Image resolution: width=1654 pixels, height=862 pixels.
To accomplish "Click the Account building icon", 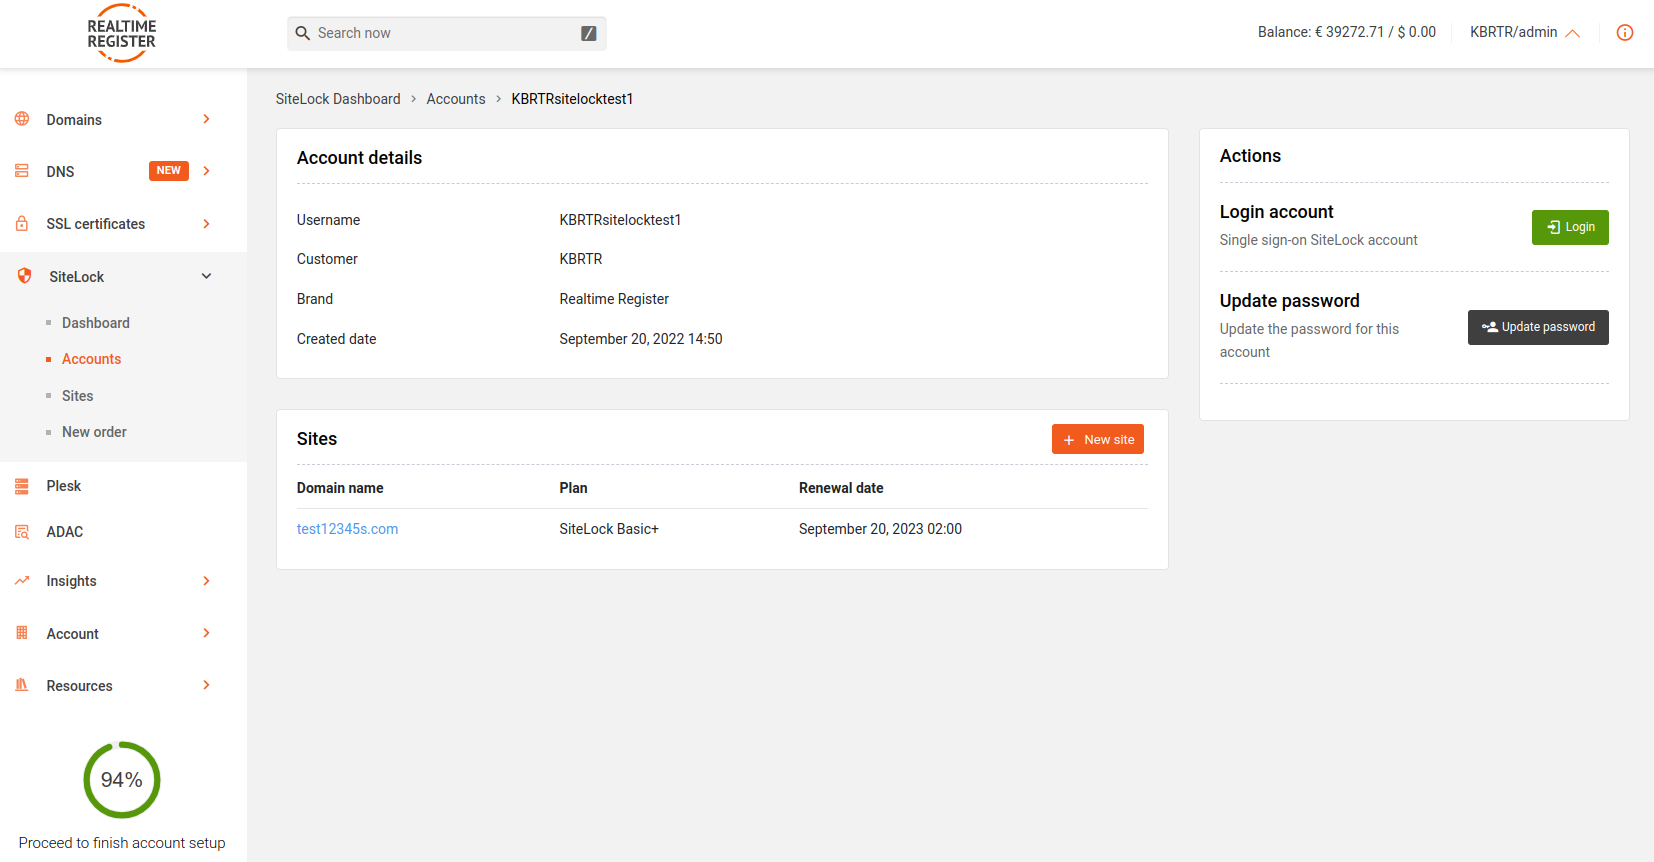I will point(22,633).
